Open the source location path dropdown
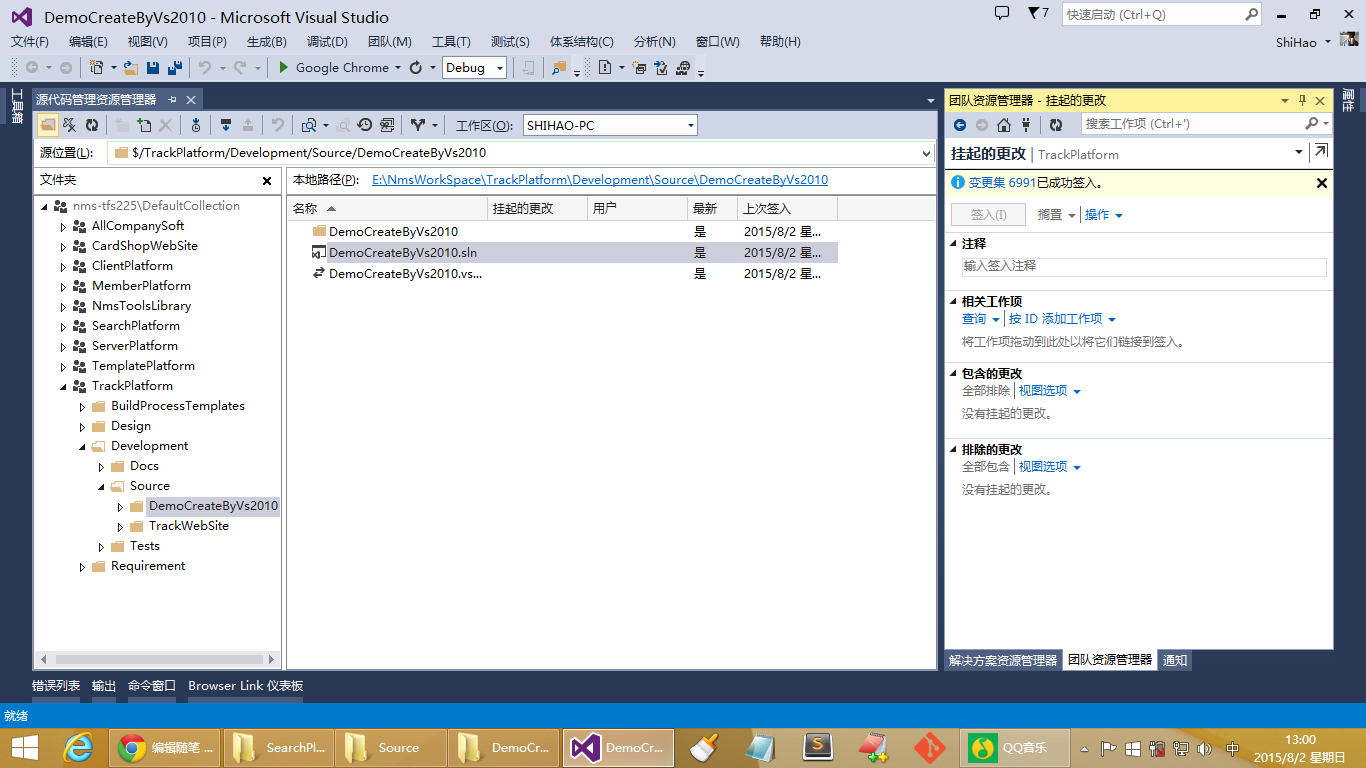Screen dimensions: 1366x768 (x=926, y=153)
